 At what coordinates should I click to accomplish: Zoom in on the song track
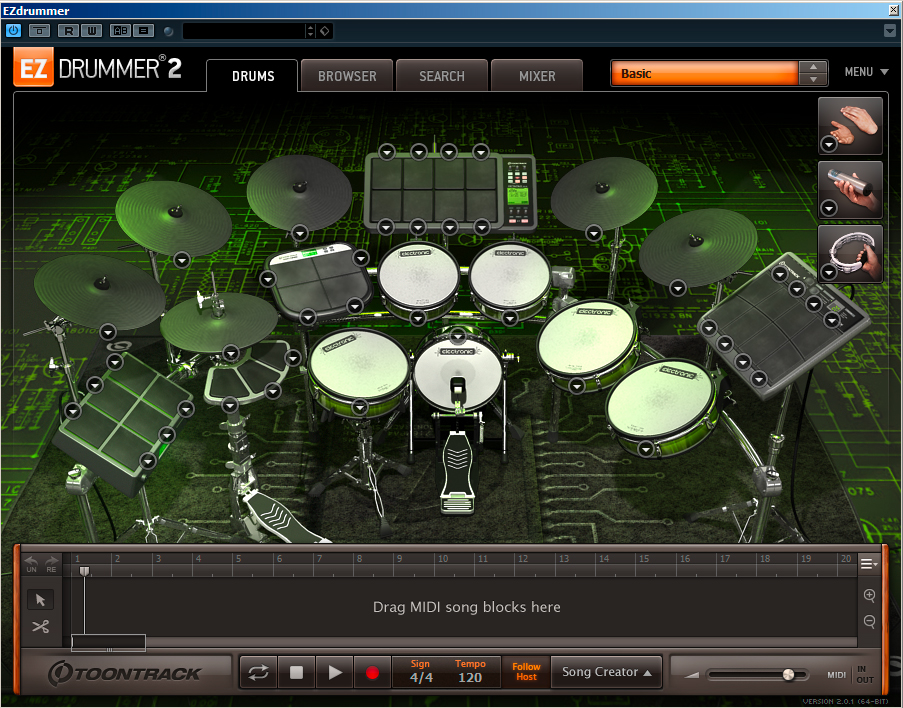pos(869,595)
